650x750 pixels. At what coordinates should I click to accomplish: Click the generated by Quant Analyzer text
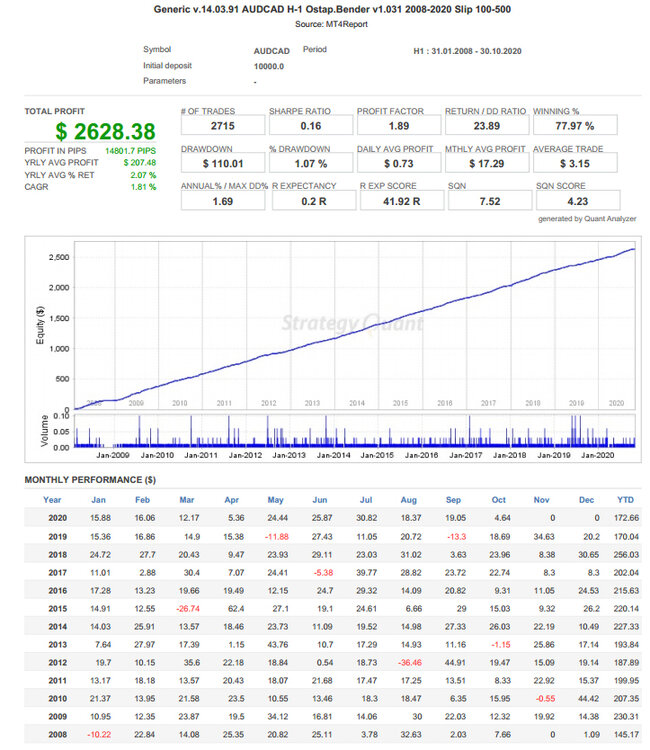pyautogui.click(x=587, y=219)
